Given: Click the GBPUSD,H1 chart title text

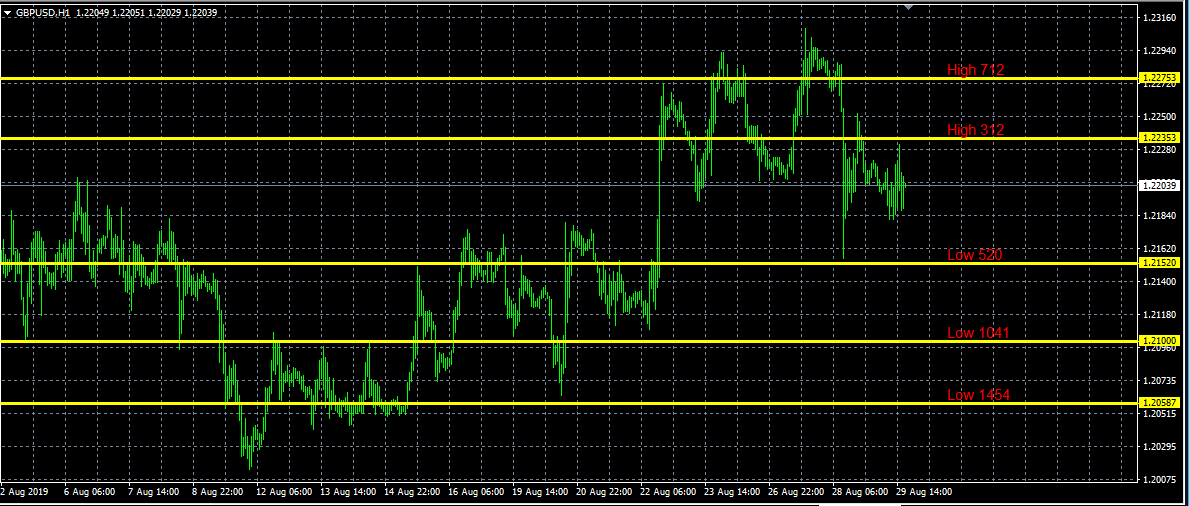Looking at the screenshot, I should pos(42,13).
